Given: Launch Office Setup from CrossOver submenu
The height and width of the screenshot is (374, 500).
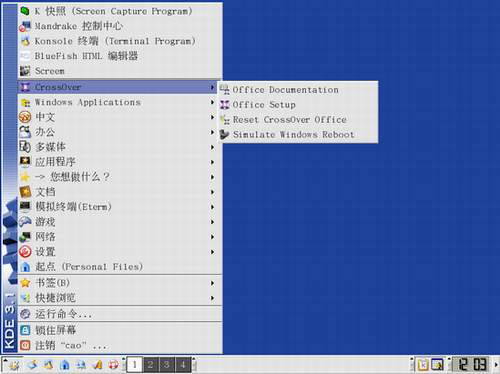Looking at the screenshot, I should (x=298, y=105).
